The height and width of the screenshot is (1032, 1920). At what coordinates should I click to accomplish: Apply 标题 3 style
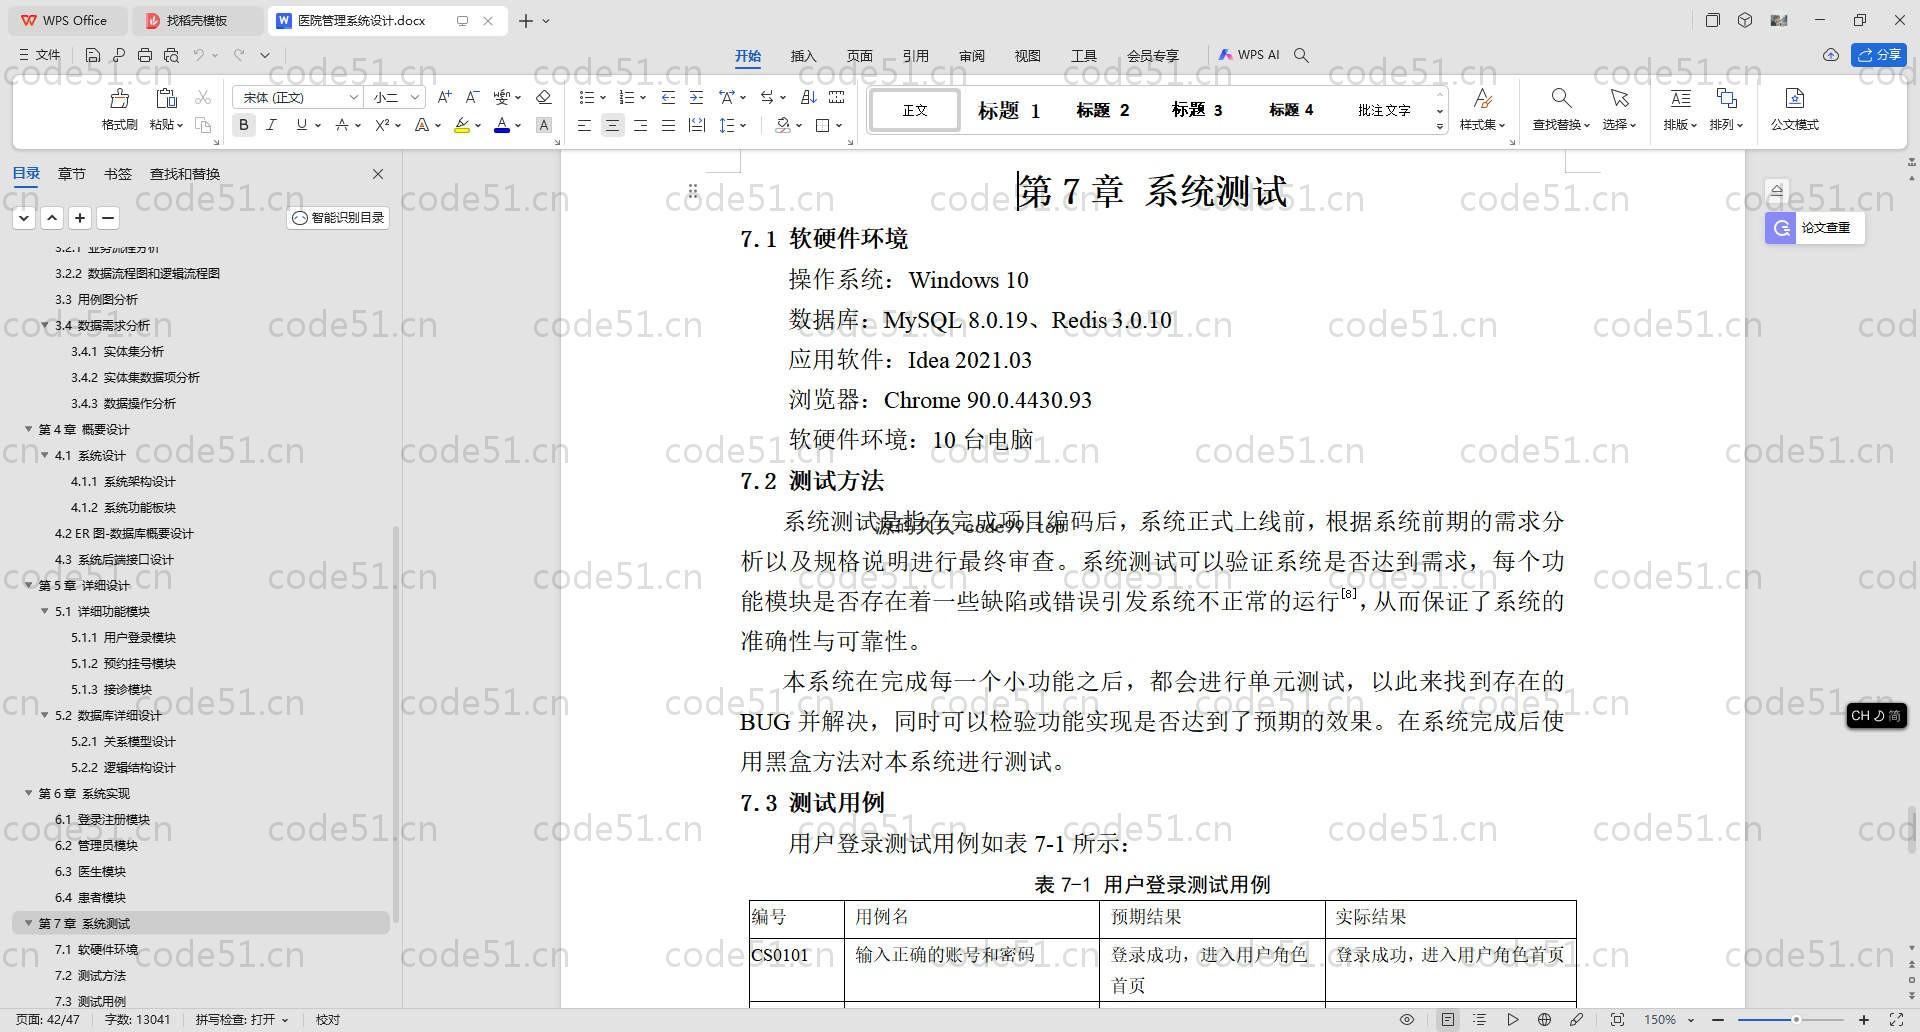pos(1197,110)
